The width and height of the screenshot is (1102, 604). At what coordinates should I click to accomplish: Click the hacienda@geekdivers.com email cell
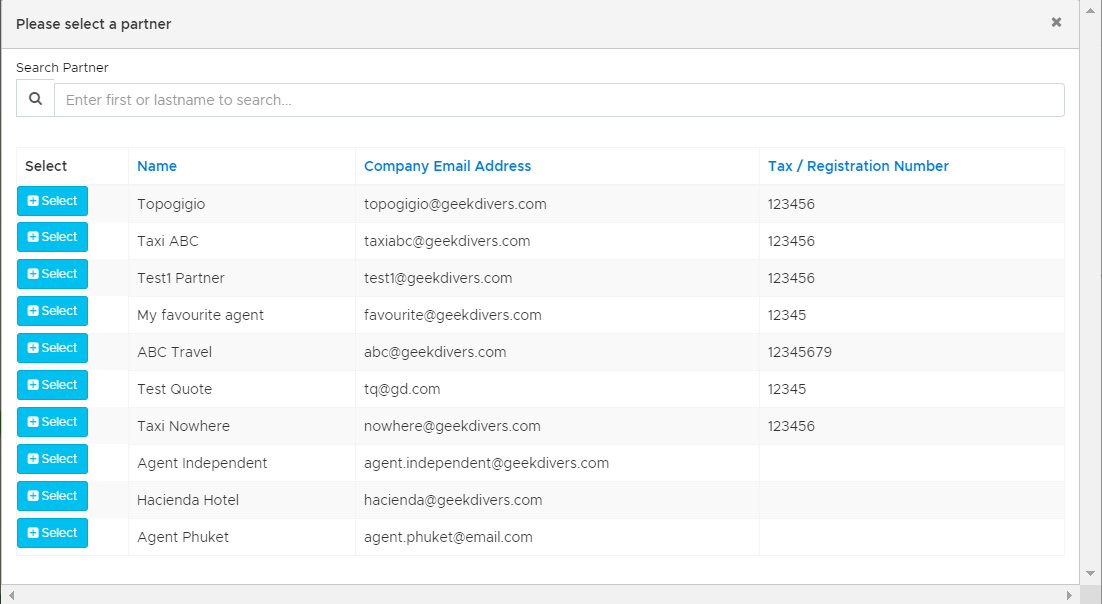pos(557,500)
